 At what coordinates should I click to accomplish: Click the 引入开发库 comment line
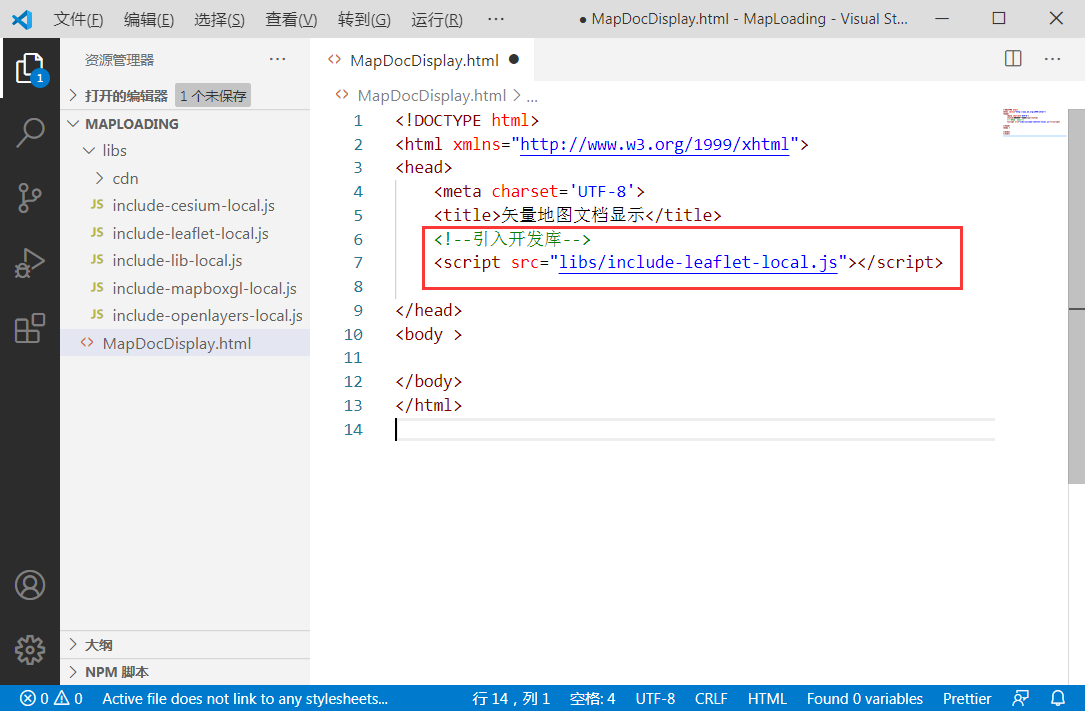[x=512, y=239]
